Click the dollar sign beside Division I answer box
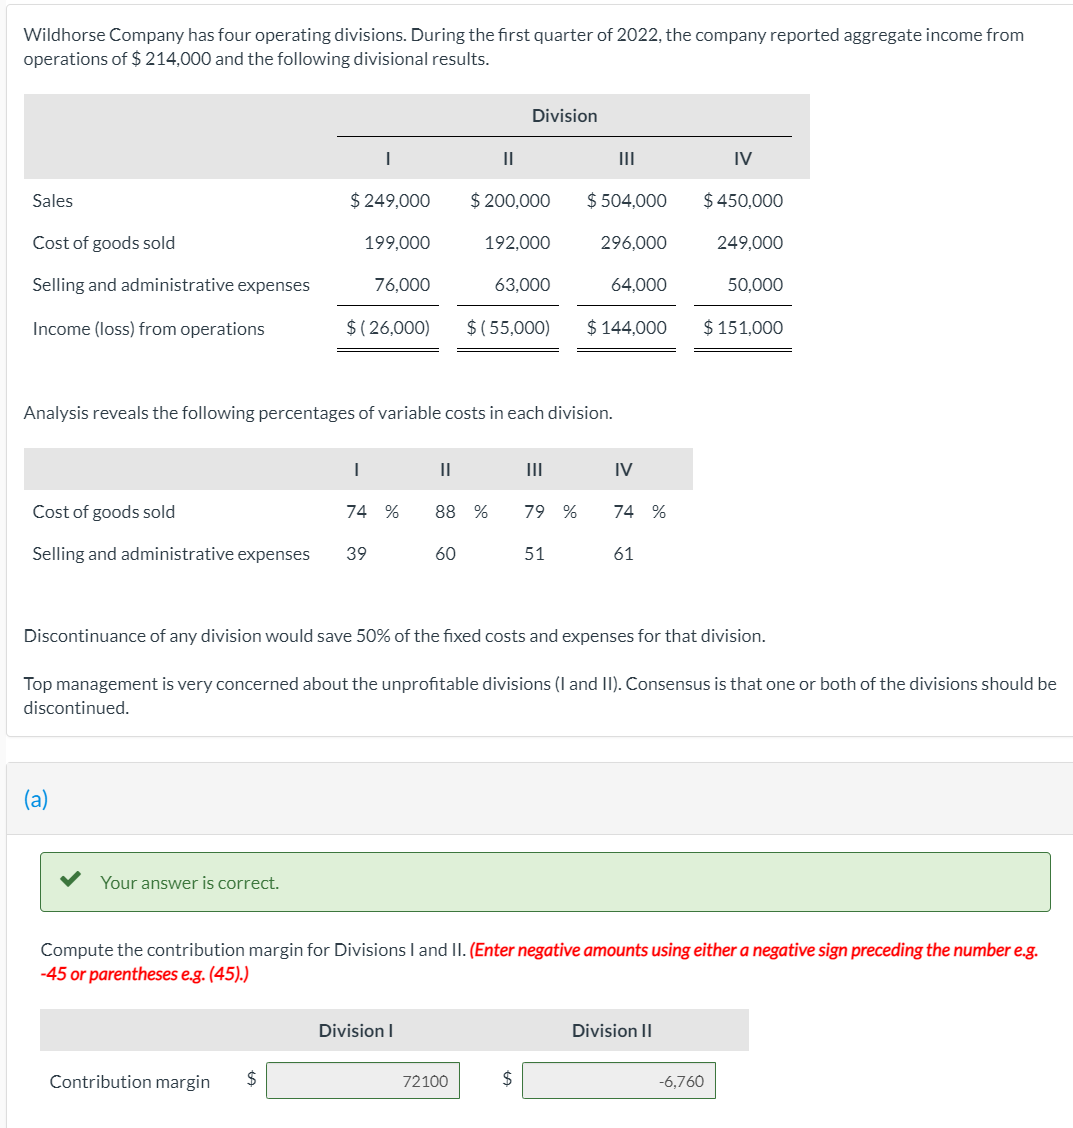The width and height of the screenshot is (1073, 1128). (250, 1081)
